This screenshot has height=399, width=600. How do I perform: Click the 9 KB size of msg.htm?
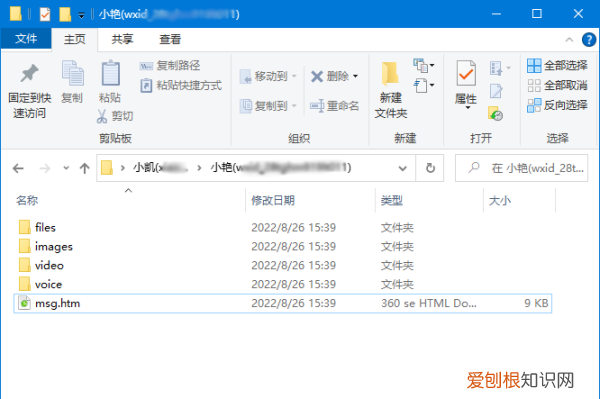pyautogui.click(x=536, y=303)
